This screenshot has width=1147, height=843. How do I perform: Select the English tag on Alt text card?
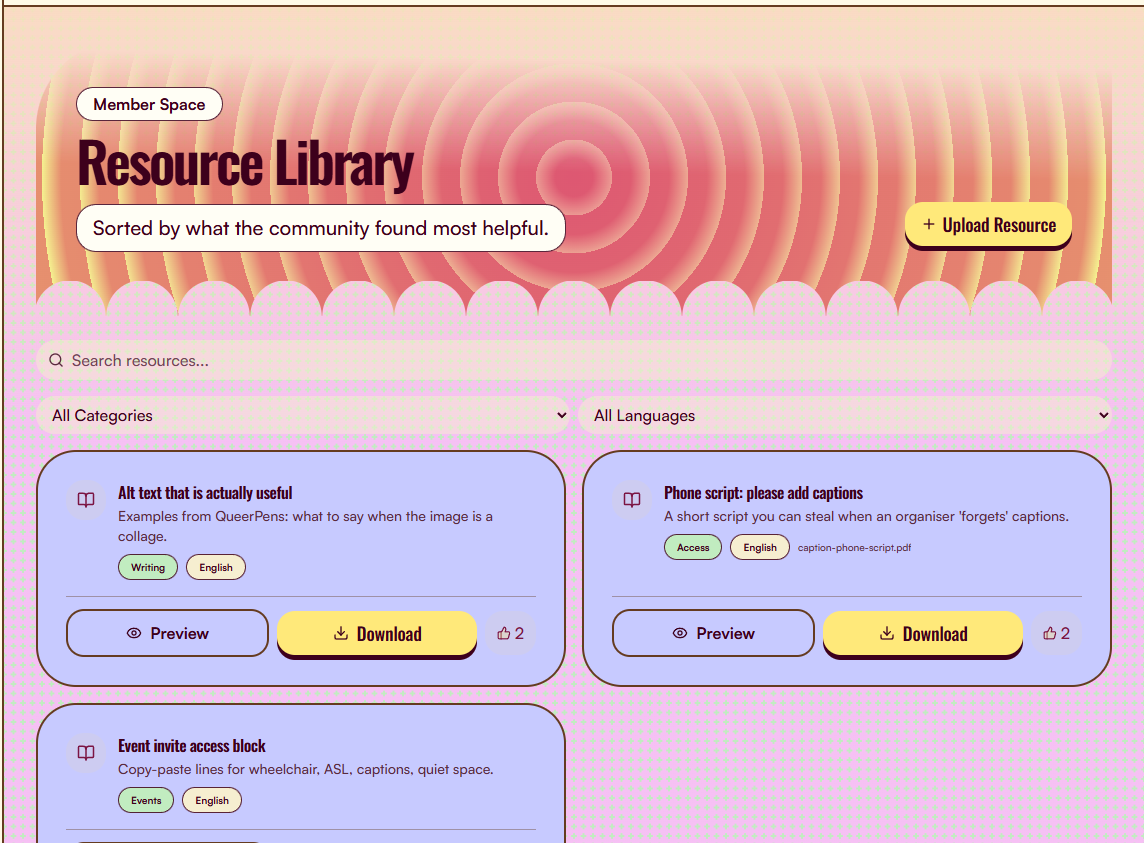216,567
